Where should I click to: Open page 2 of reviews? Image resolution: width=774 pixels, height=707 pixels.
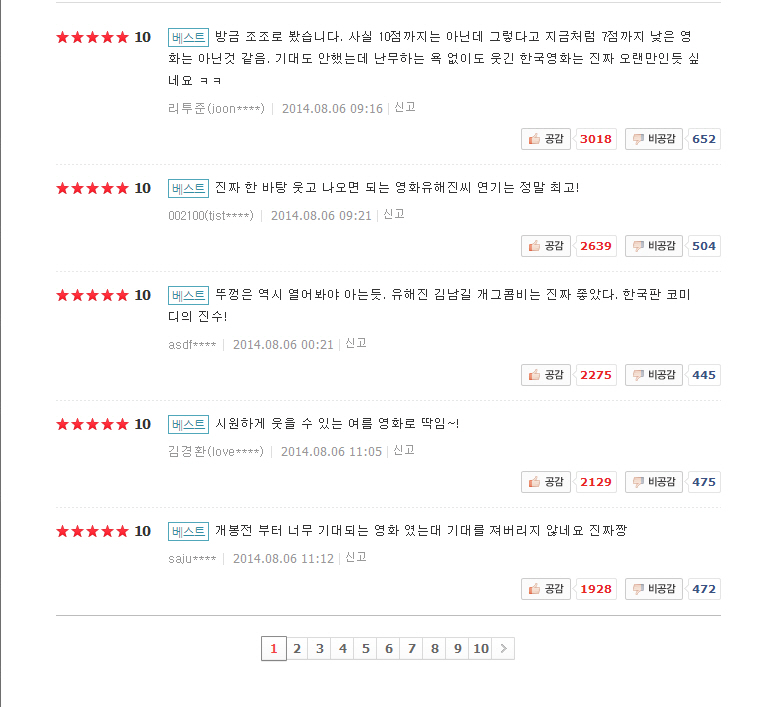[x=297, y=648]
